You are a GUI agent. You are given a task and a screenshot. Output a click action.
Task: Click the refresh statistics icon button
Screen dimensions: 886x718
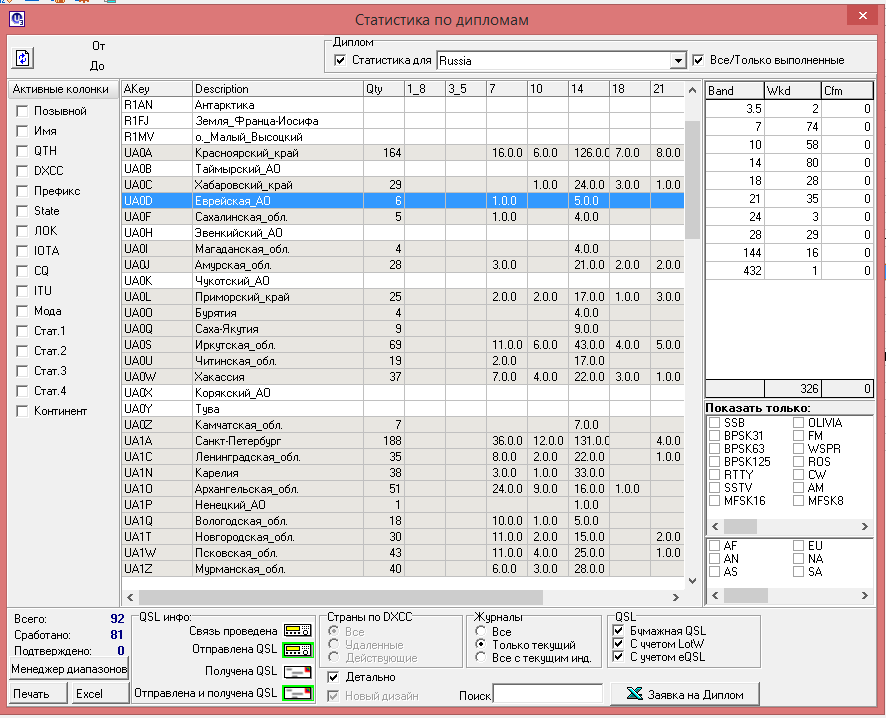(23, 57)
